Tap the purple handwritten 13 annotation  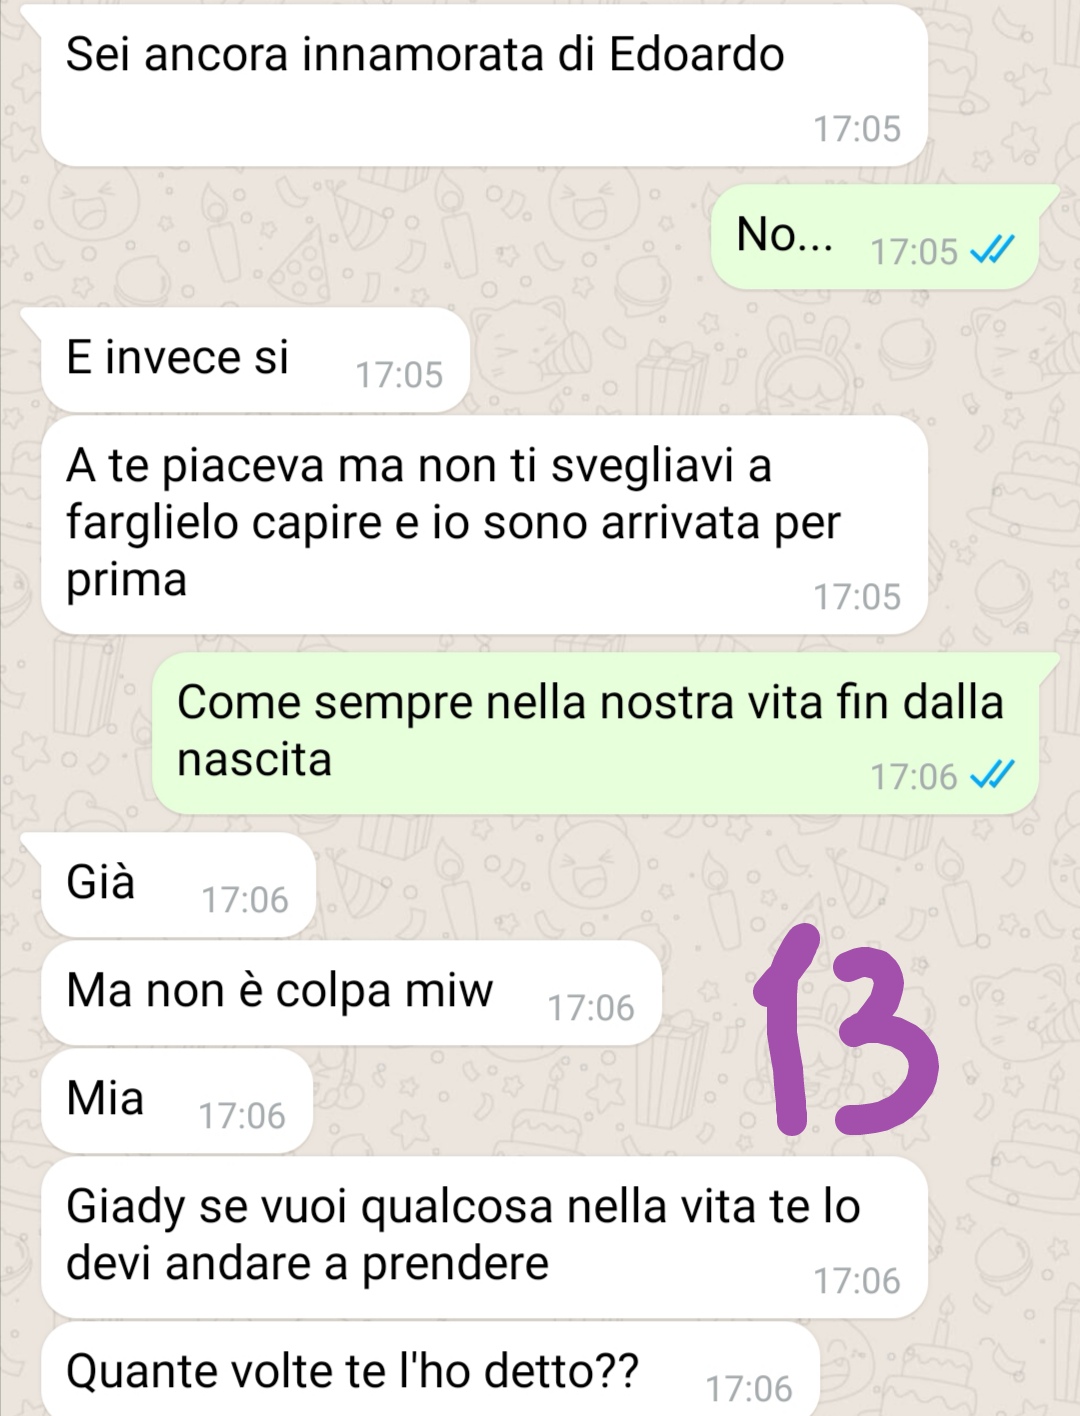pyautogui.click(x=845, y=1030)
